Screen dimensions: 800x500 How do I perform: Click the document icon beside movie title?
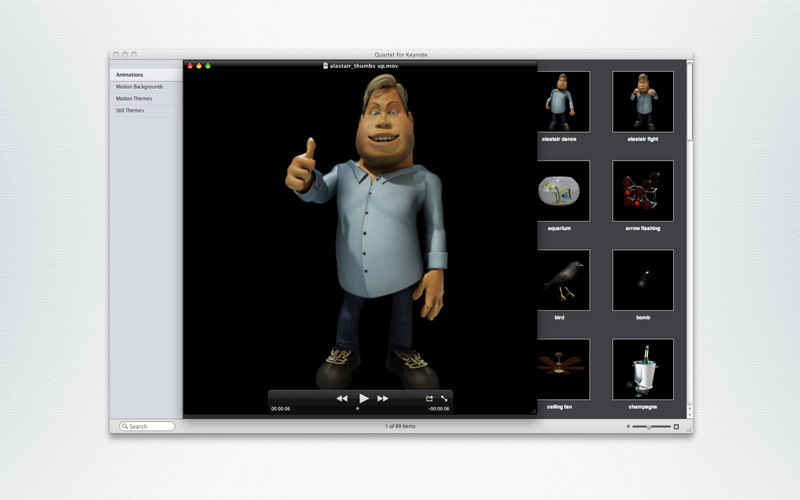pyautogui.click(x=326, y=66)
